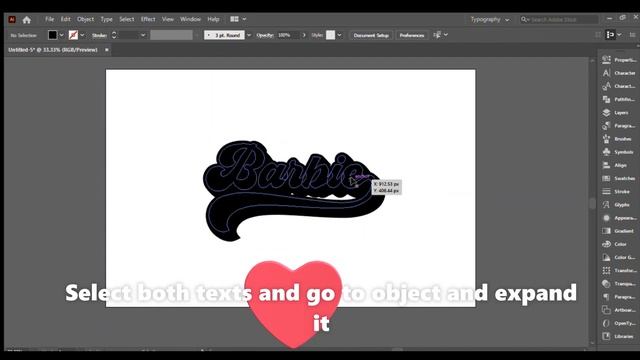Open the Character panel icon
The image size is (640, 360).
pyautogui.click(x=607, y=73)
